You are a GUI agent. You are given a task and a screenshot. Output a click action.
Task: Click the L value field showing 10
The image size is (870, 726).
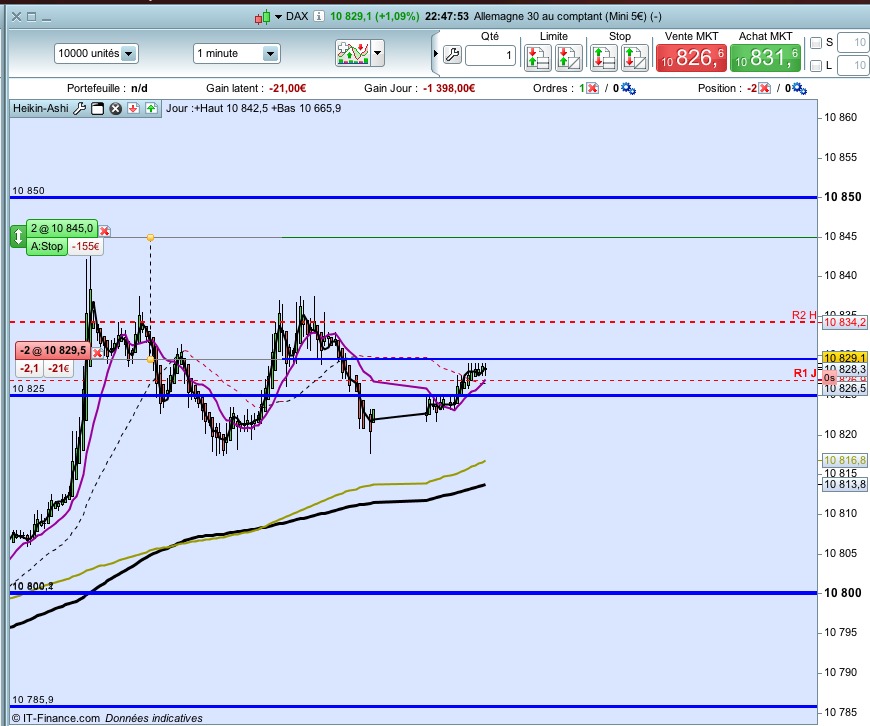(853, 65)
